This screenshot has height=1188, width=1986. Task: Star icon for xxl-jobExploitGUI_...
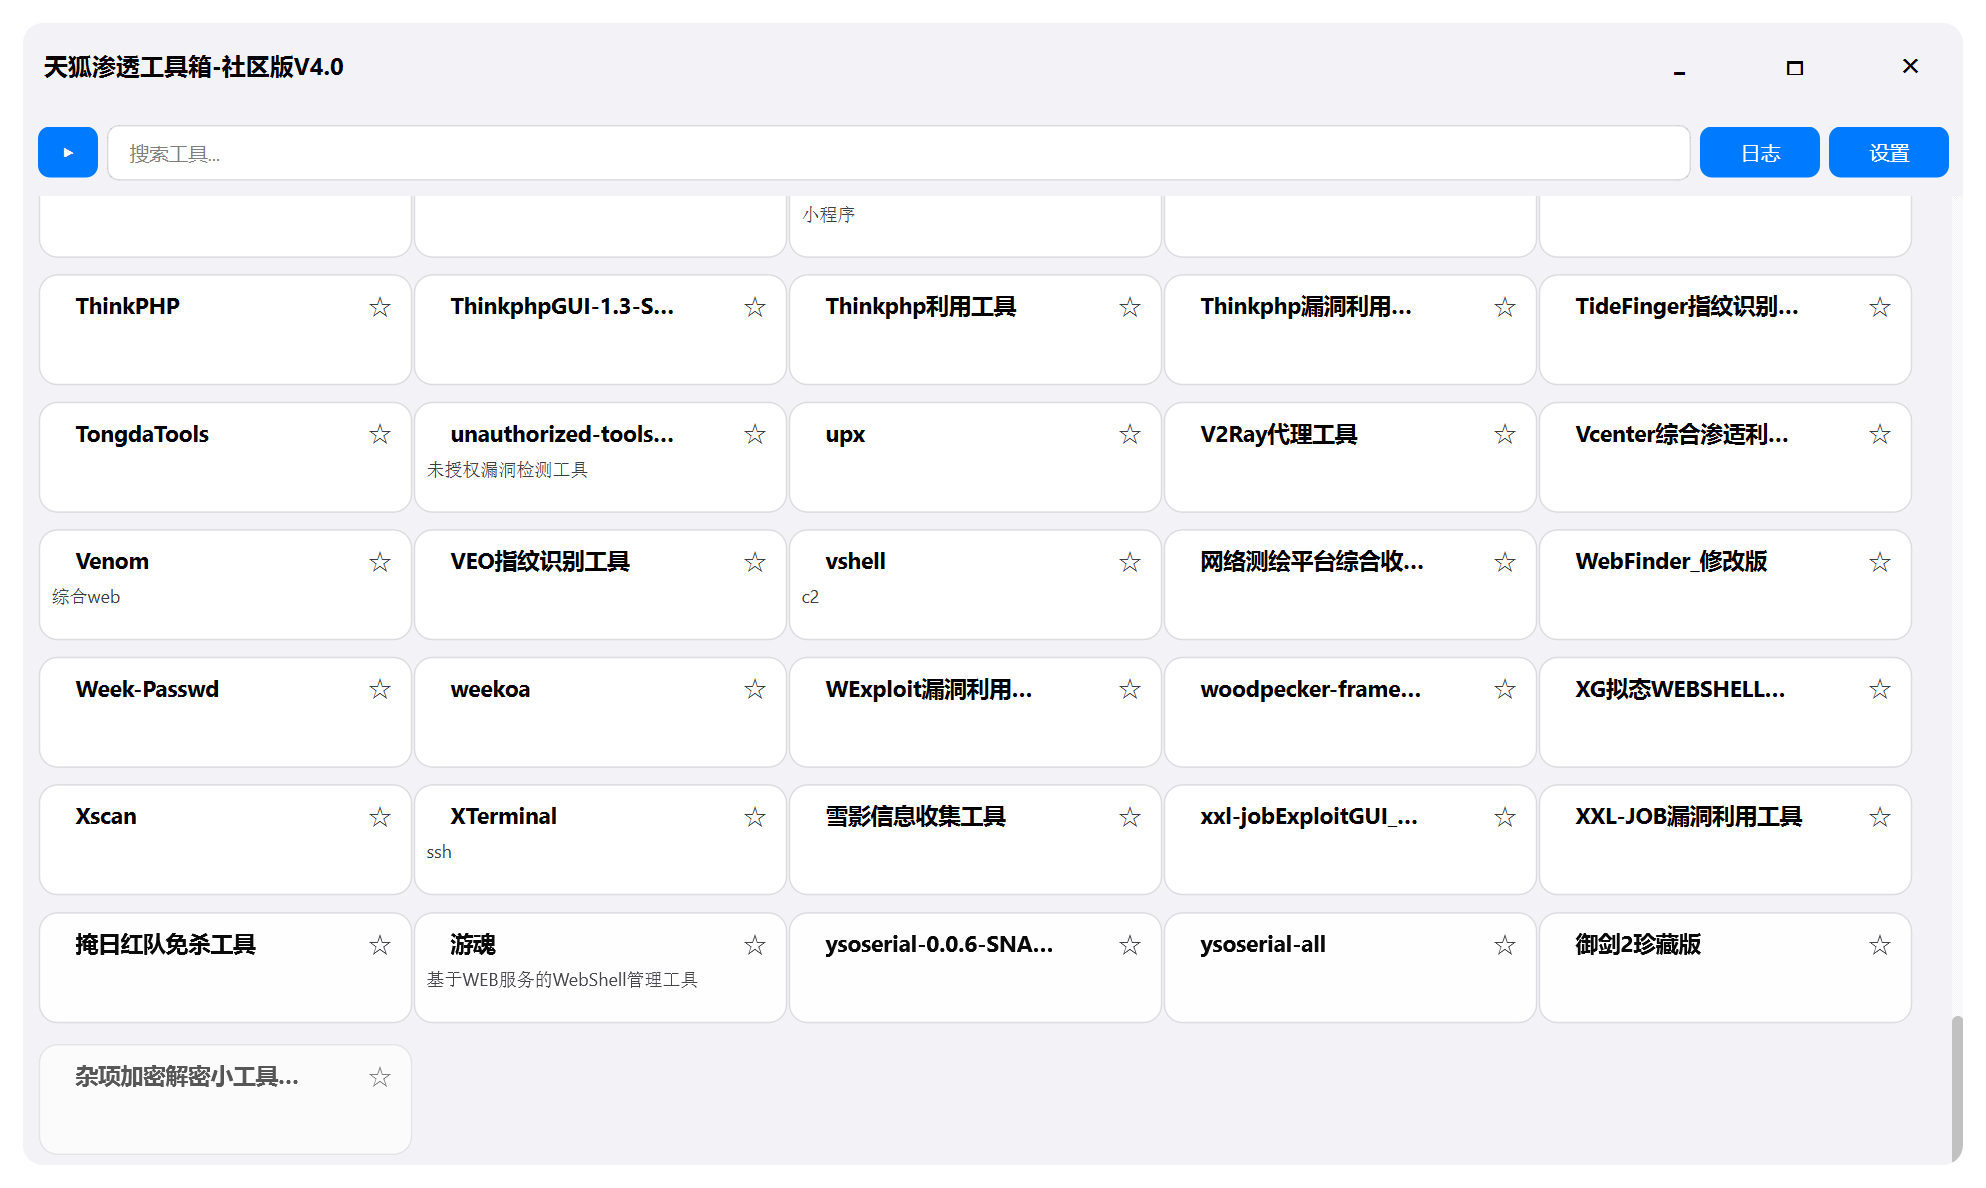1505,817
